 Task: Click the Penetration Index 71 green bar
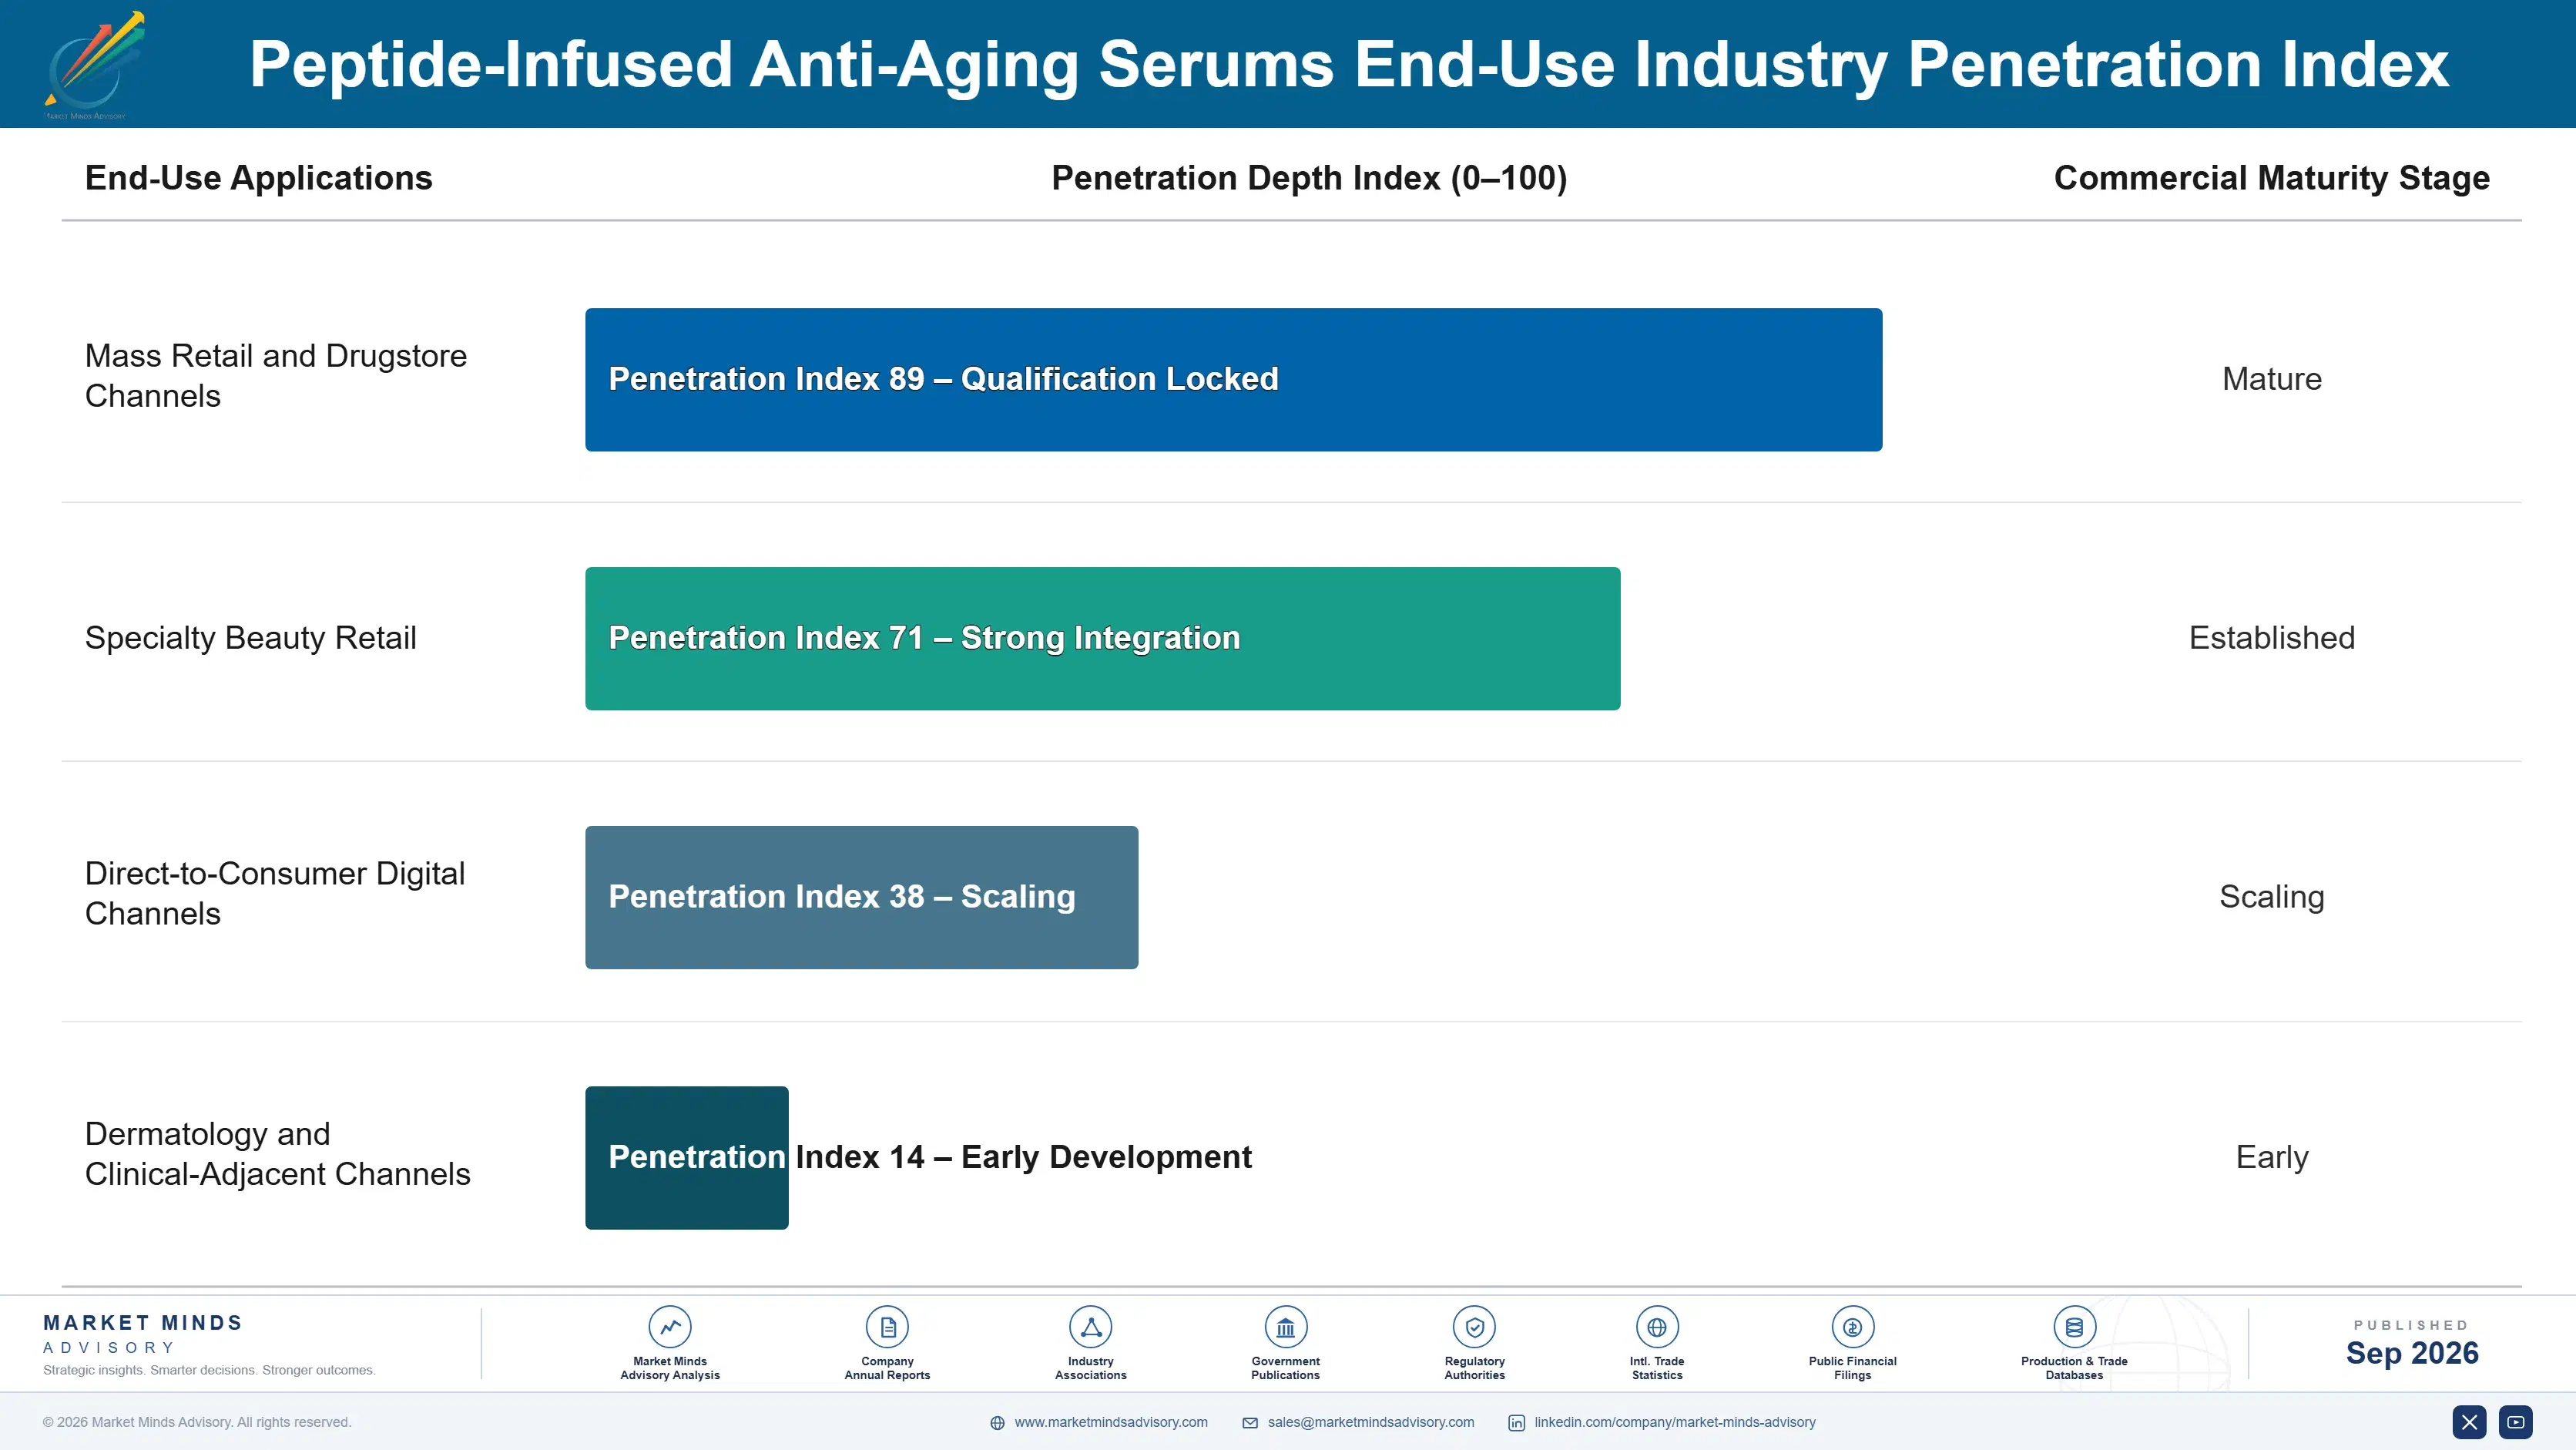[1103, 639]
